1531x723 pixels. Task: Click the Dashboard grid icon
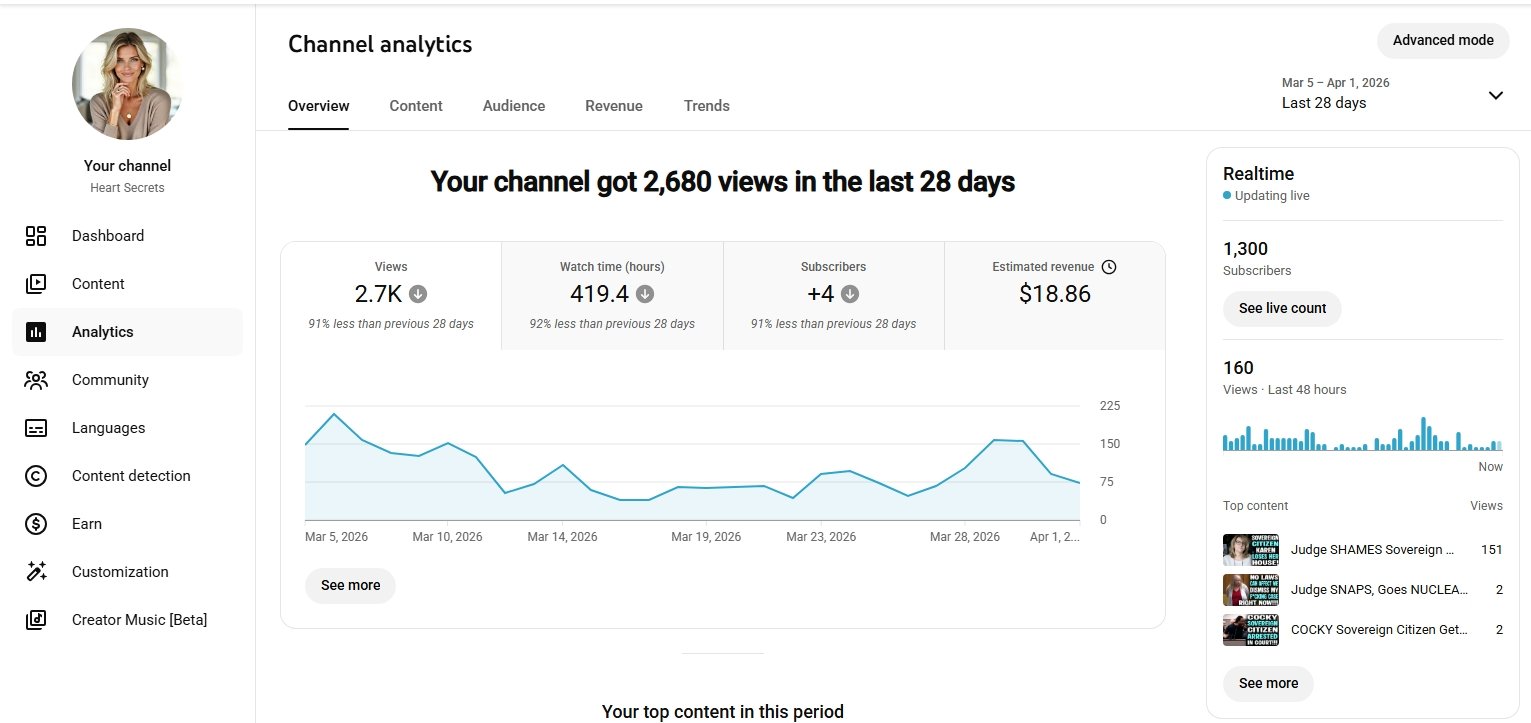coord(36,236)
